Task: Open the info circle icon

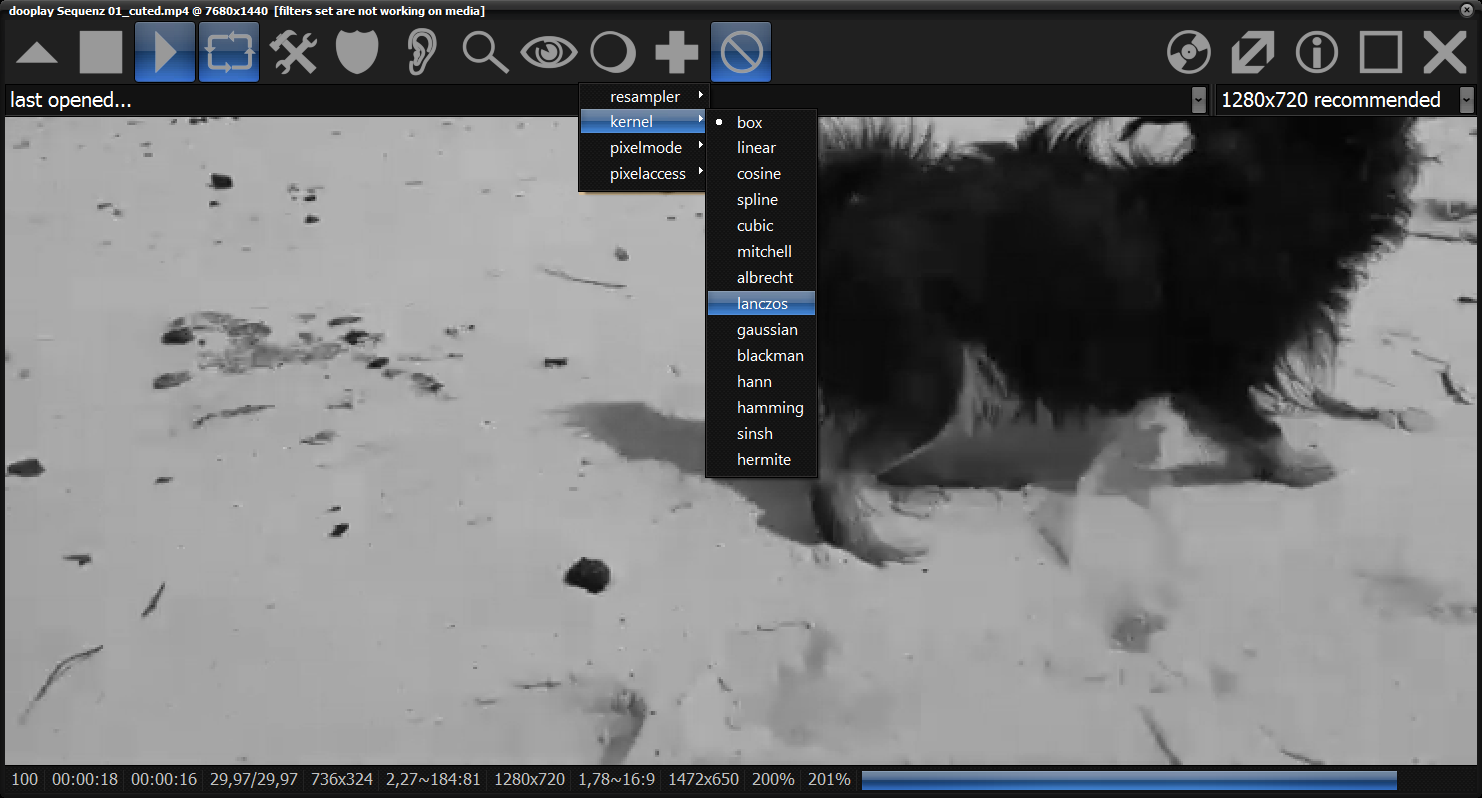Action: click(x=1317, y=52)
